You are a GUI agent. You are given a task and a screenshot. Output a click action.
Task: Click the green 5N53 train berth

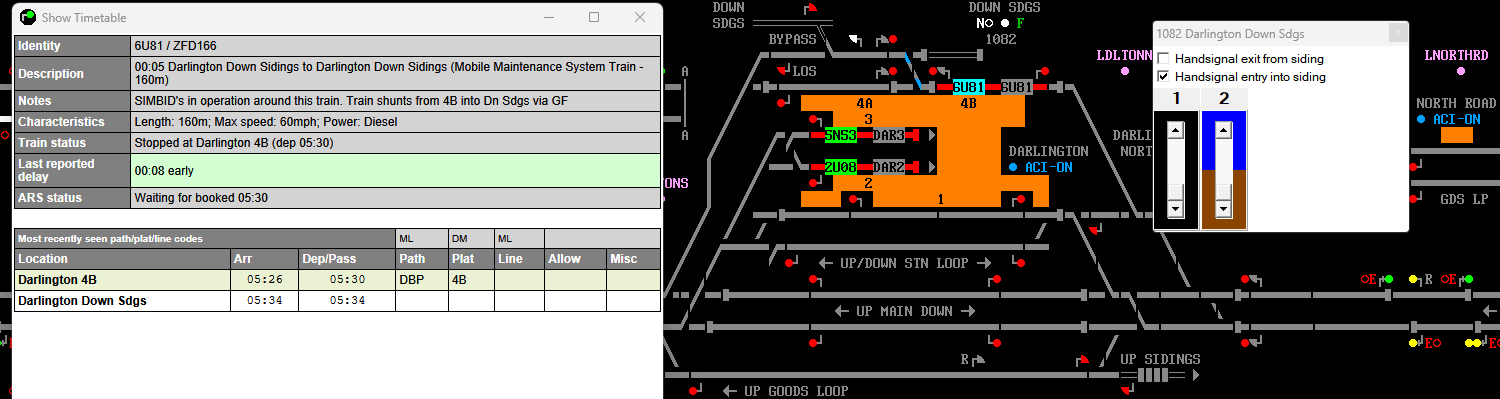tap(841, 136)
